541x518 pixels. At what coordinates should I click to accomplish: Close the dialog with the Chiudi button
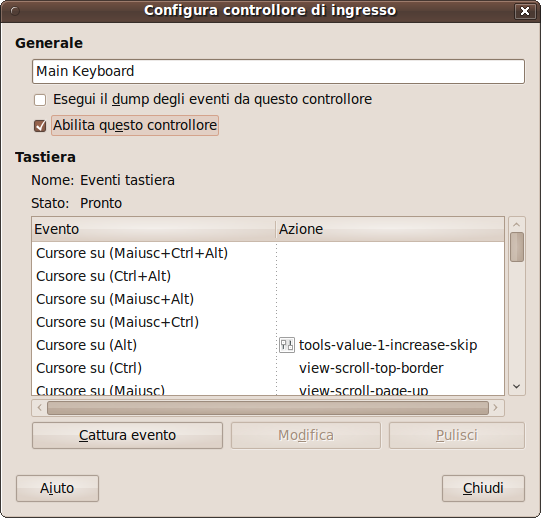[483, 488]
